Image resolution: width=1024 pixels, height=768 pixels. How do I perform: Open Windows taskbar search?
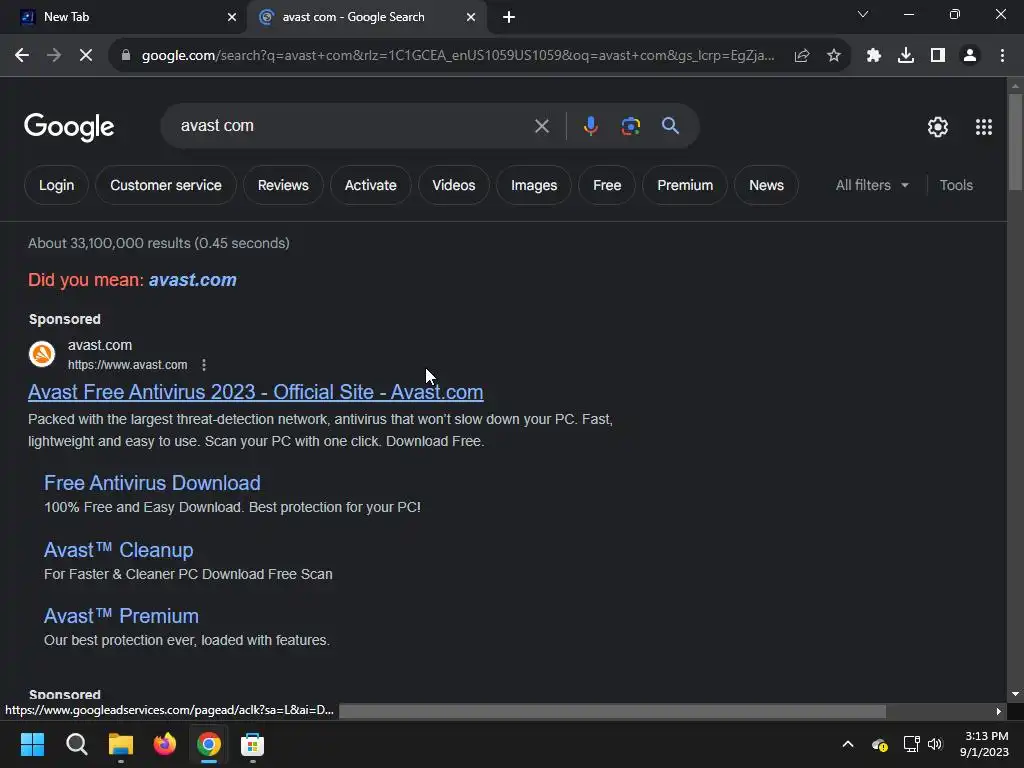(x=76, y=744)
